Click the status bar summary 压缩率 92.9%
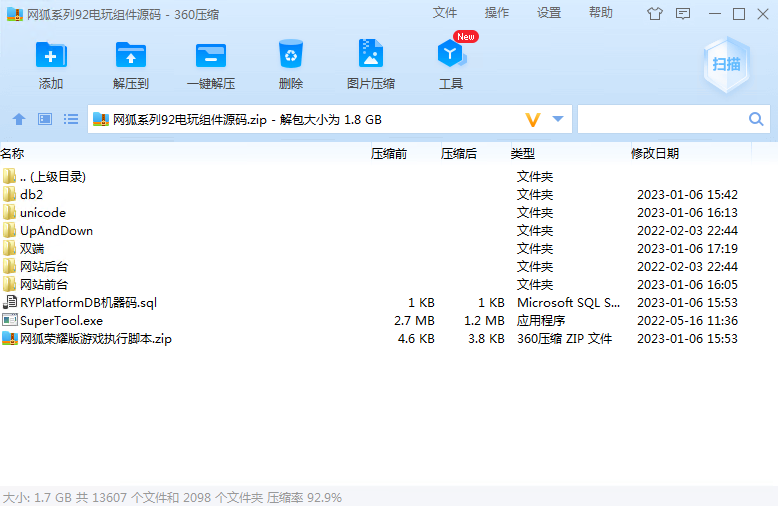The width and height of the screenshot is (778, 506). 304,497
